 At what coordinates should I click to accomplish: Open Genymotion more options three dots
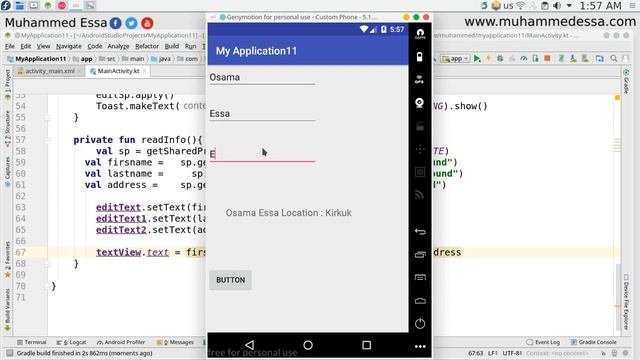420,347
